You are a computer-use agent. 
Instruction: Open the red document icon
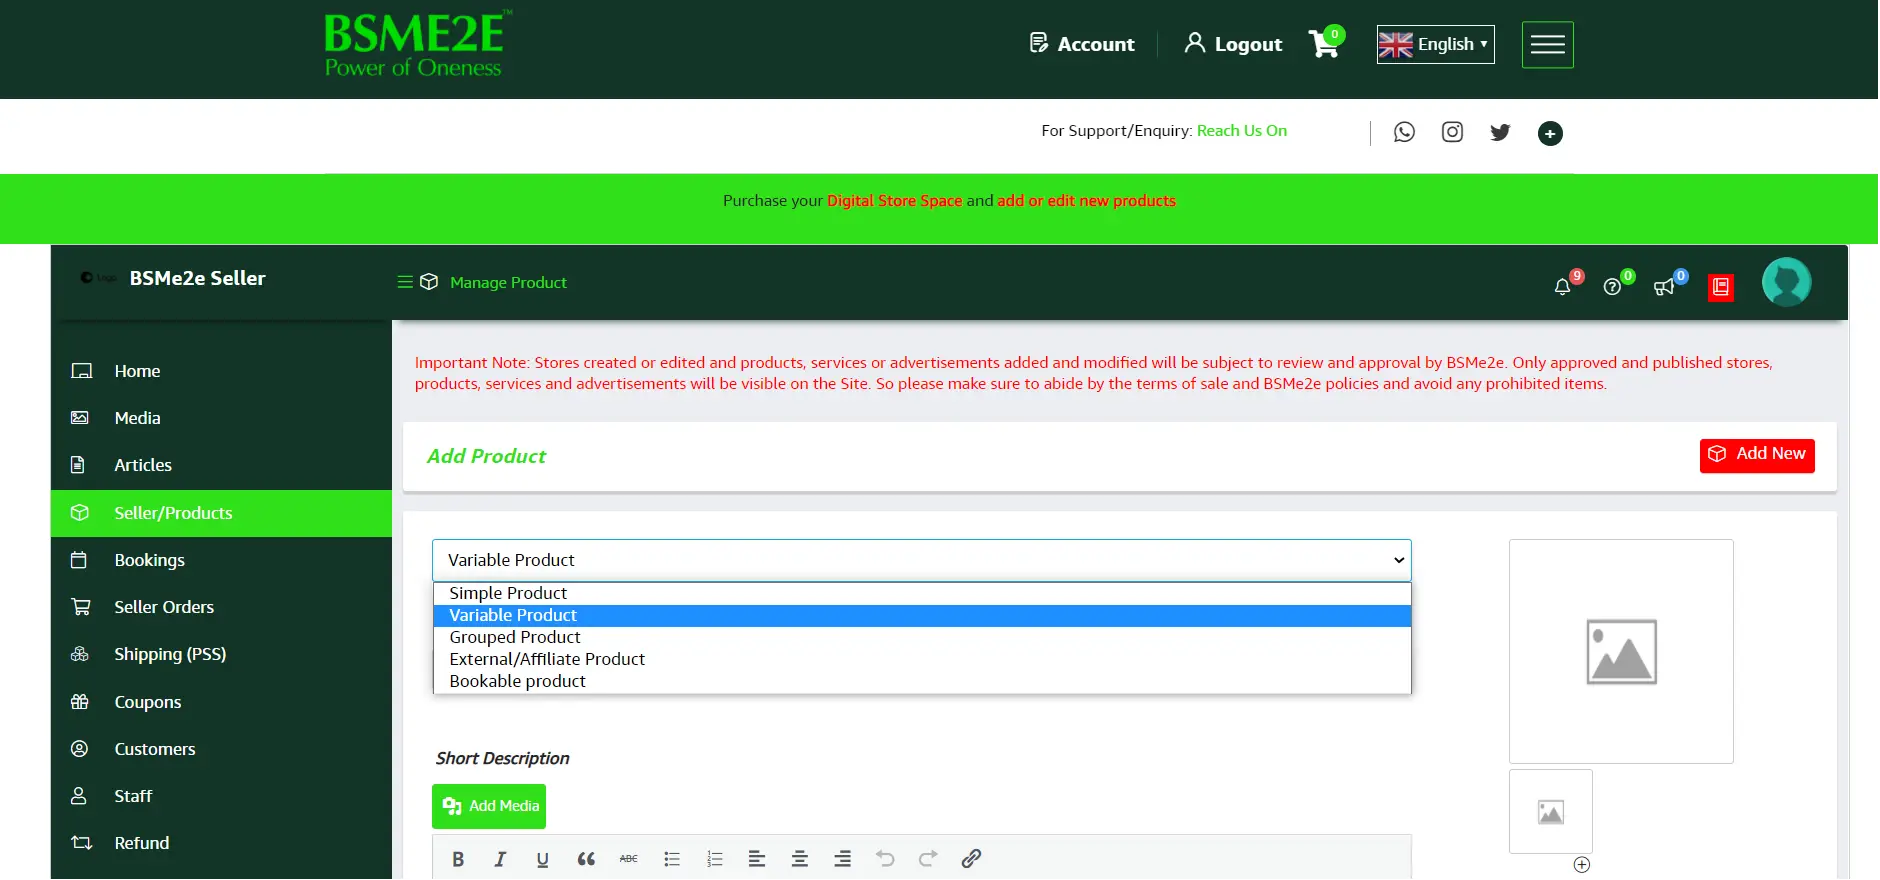point(1721,287)
